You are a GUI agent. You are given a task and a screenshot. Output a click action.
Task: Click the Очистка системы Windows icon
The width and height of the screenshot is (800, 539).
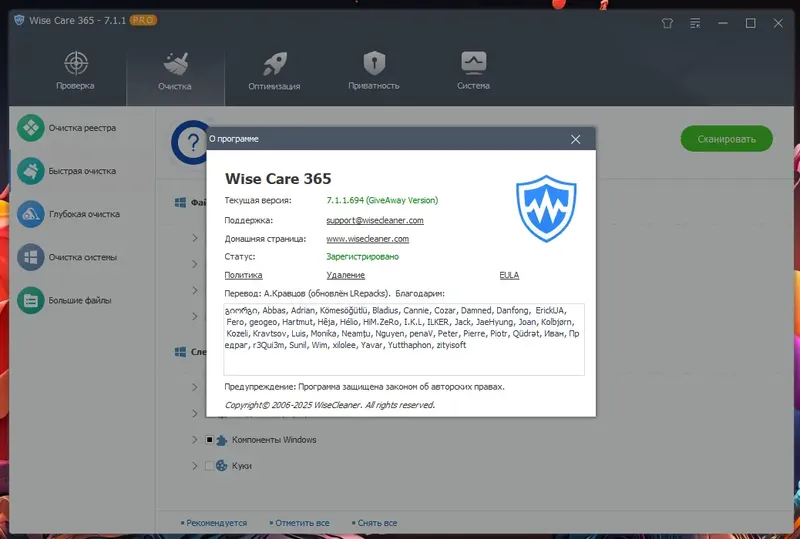31,257
